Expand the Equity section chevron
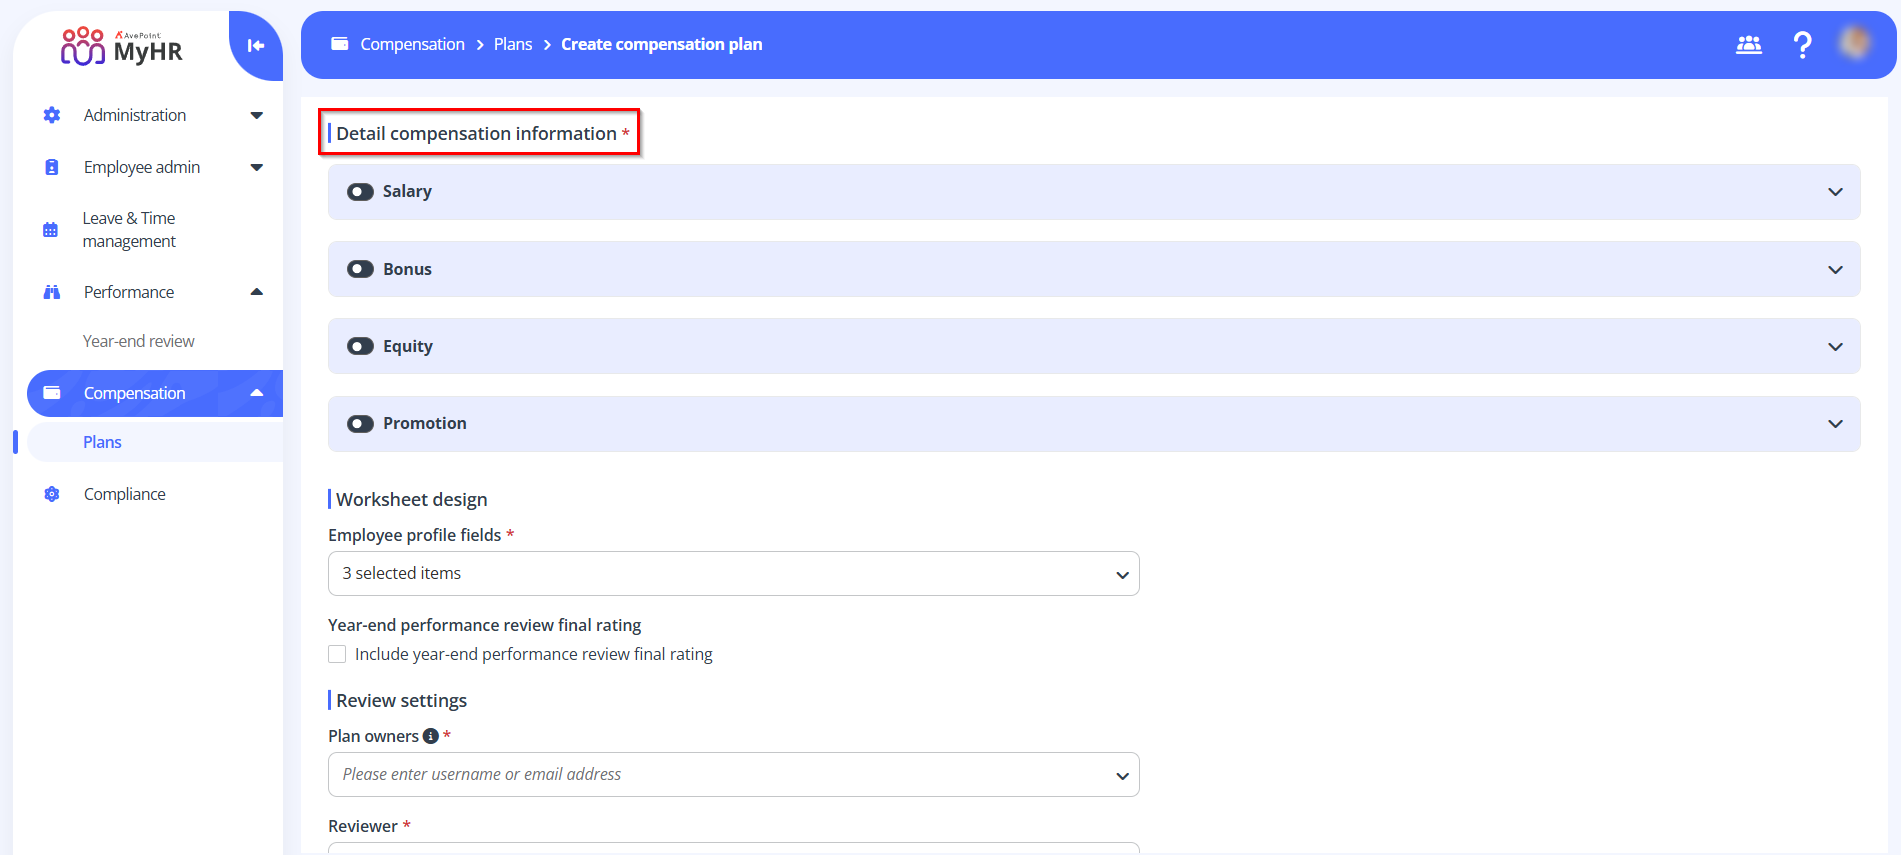Image resolution: width=1901 pixels, height=855 pixels. pos(1835,346)
